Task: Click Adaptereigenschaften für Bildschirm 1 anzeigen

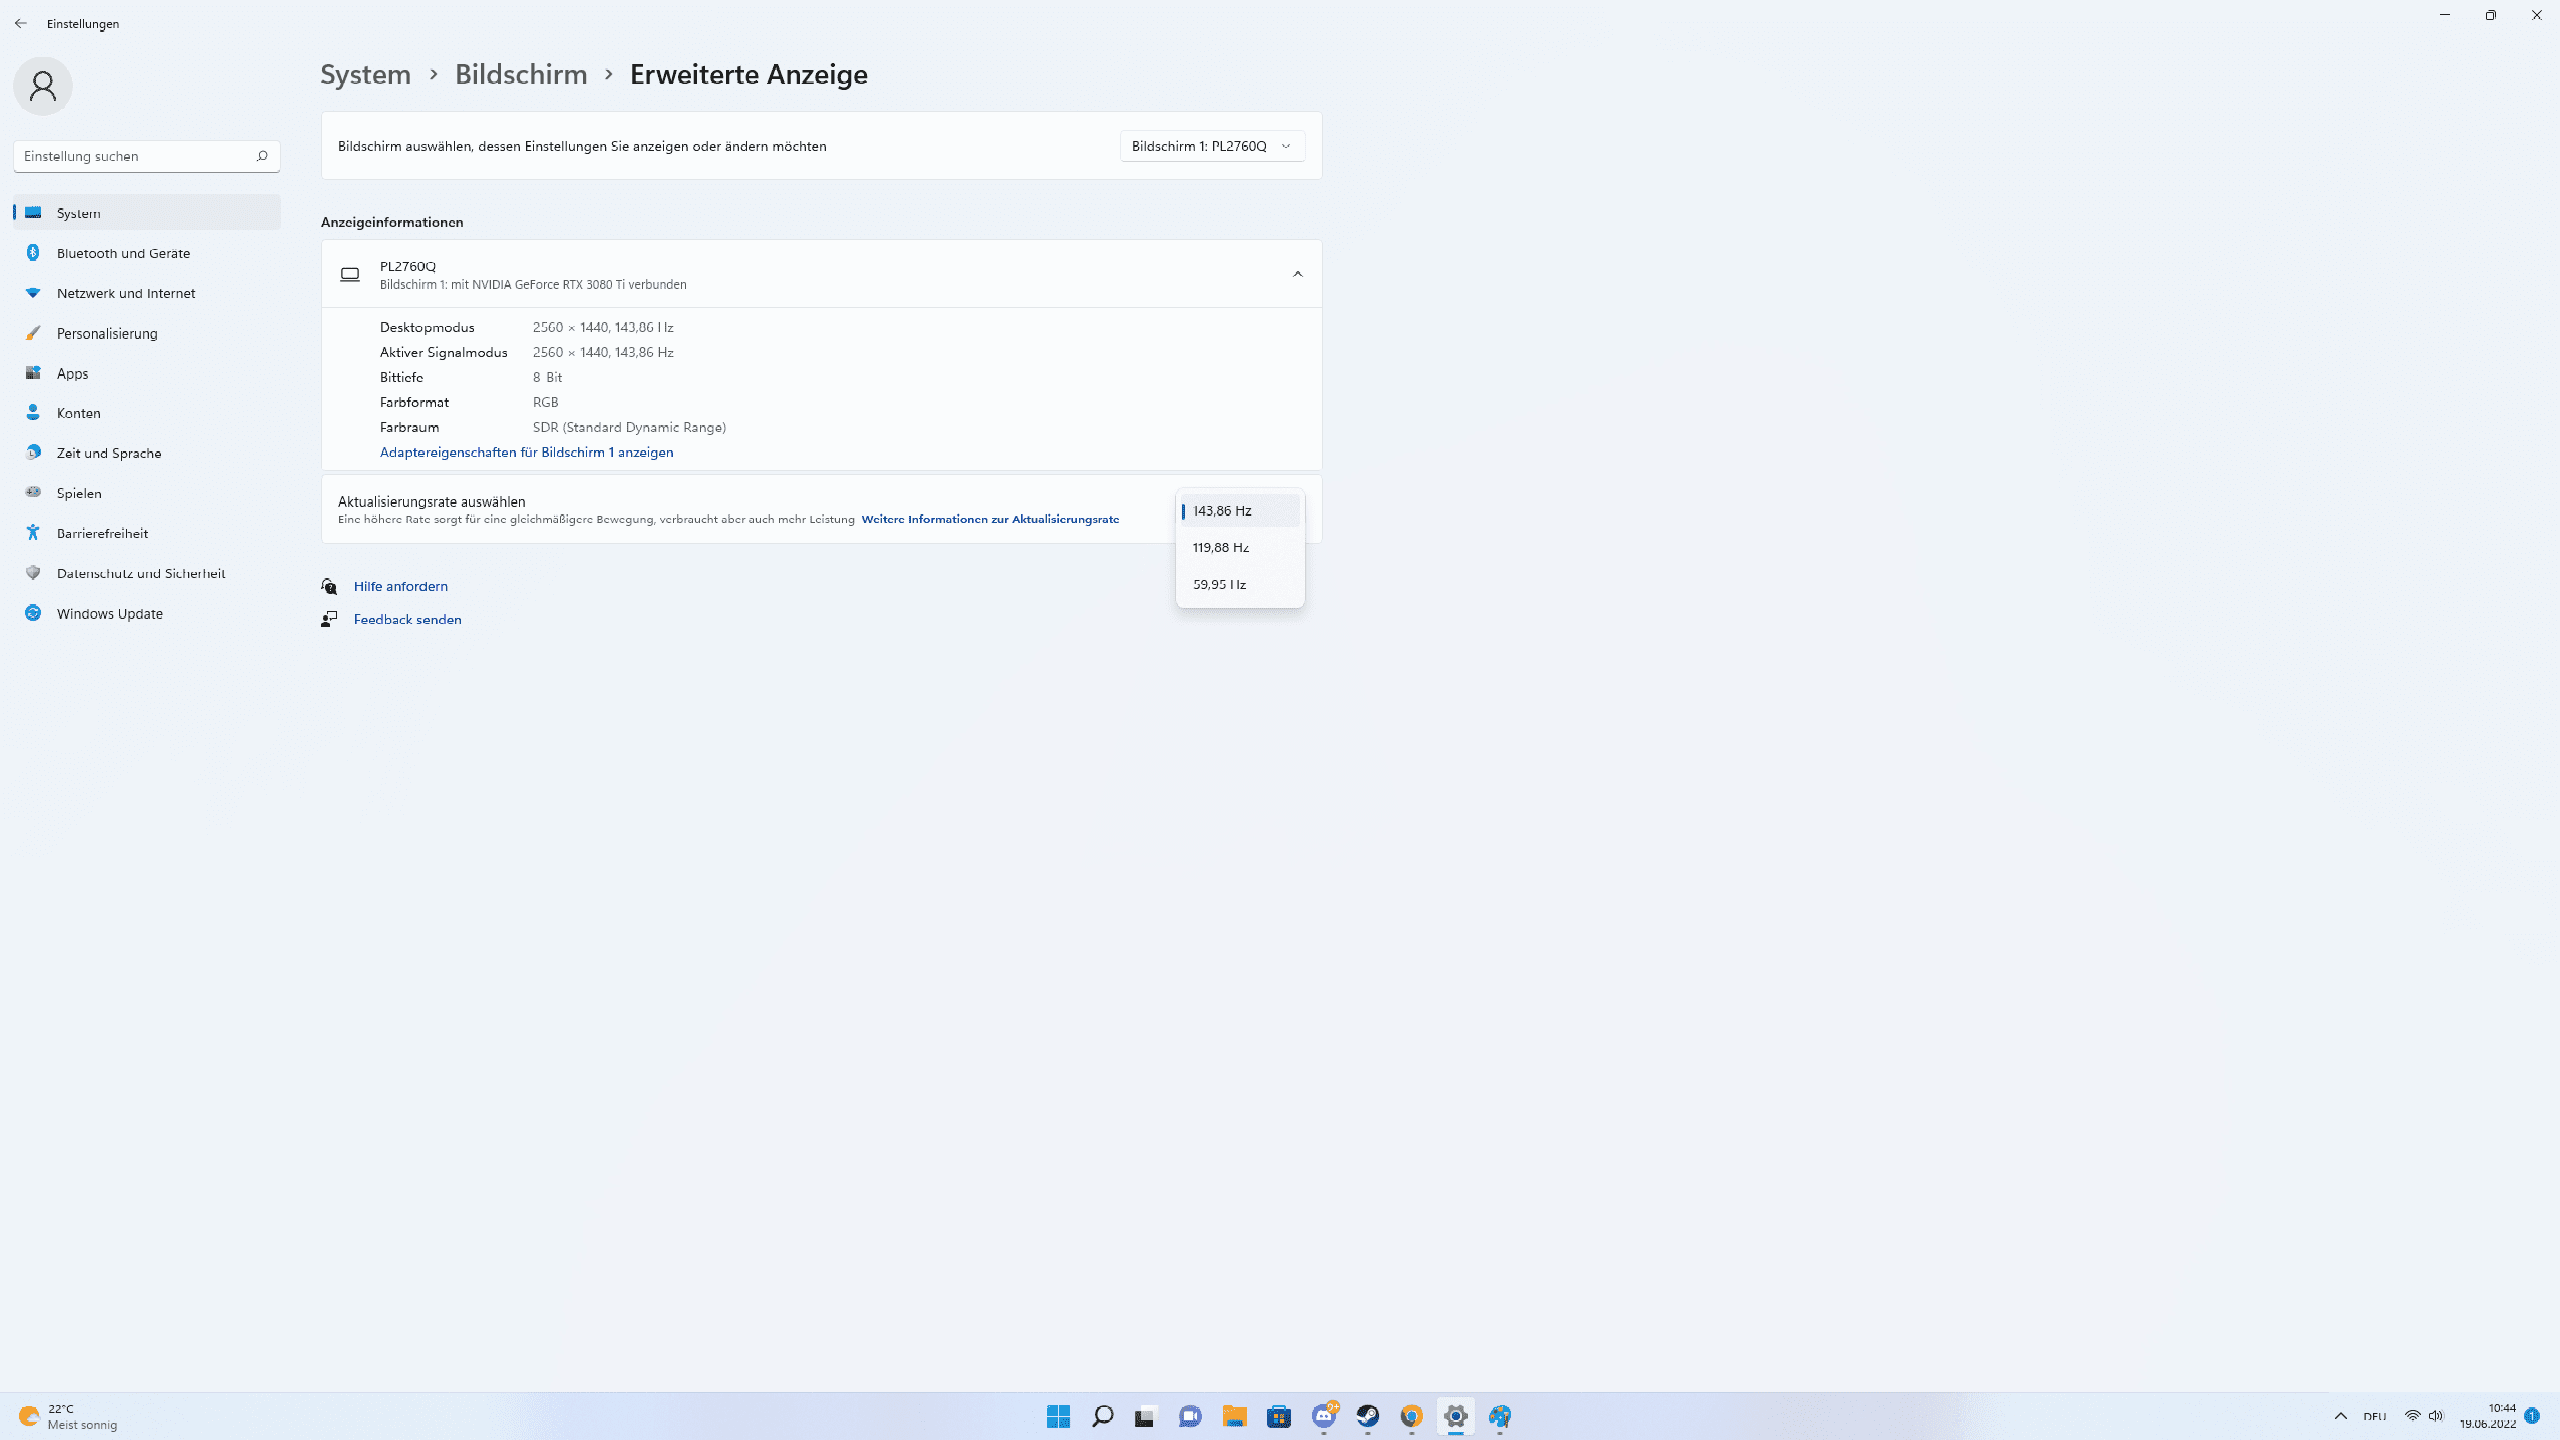Action: click(527, 452)
